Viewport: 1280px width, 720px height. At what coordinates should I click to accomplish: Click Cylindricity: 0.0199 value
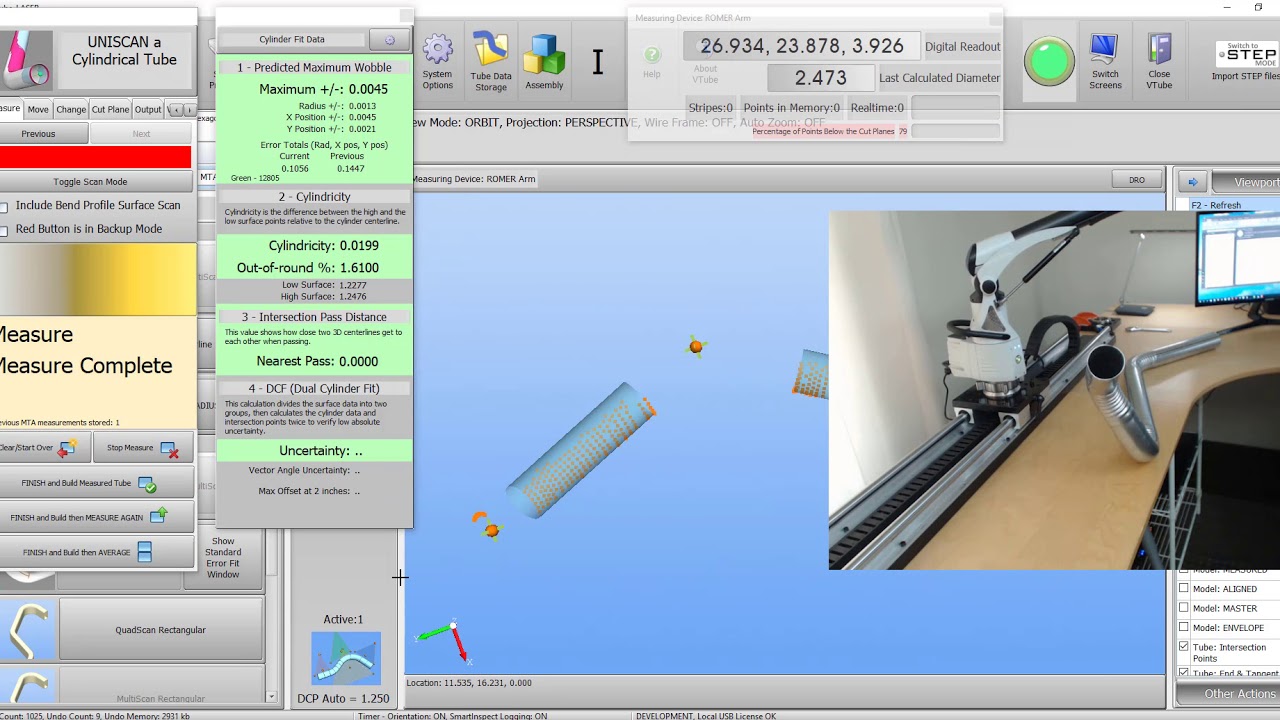click(323, 246)
